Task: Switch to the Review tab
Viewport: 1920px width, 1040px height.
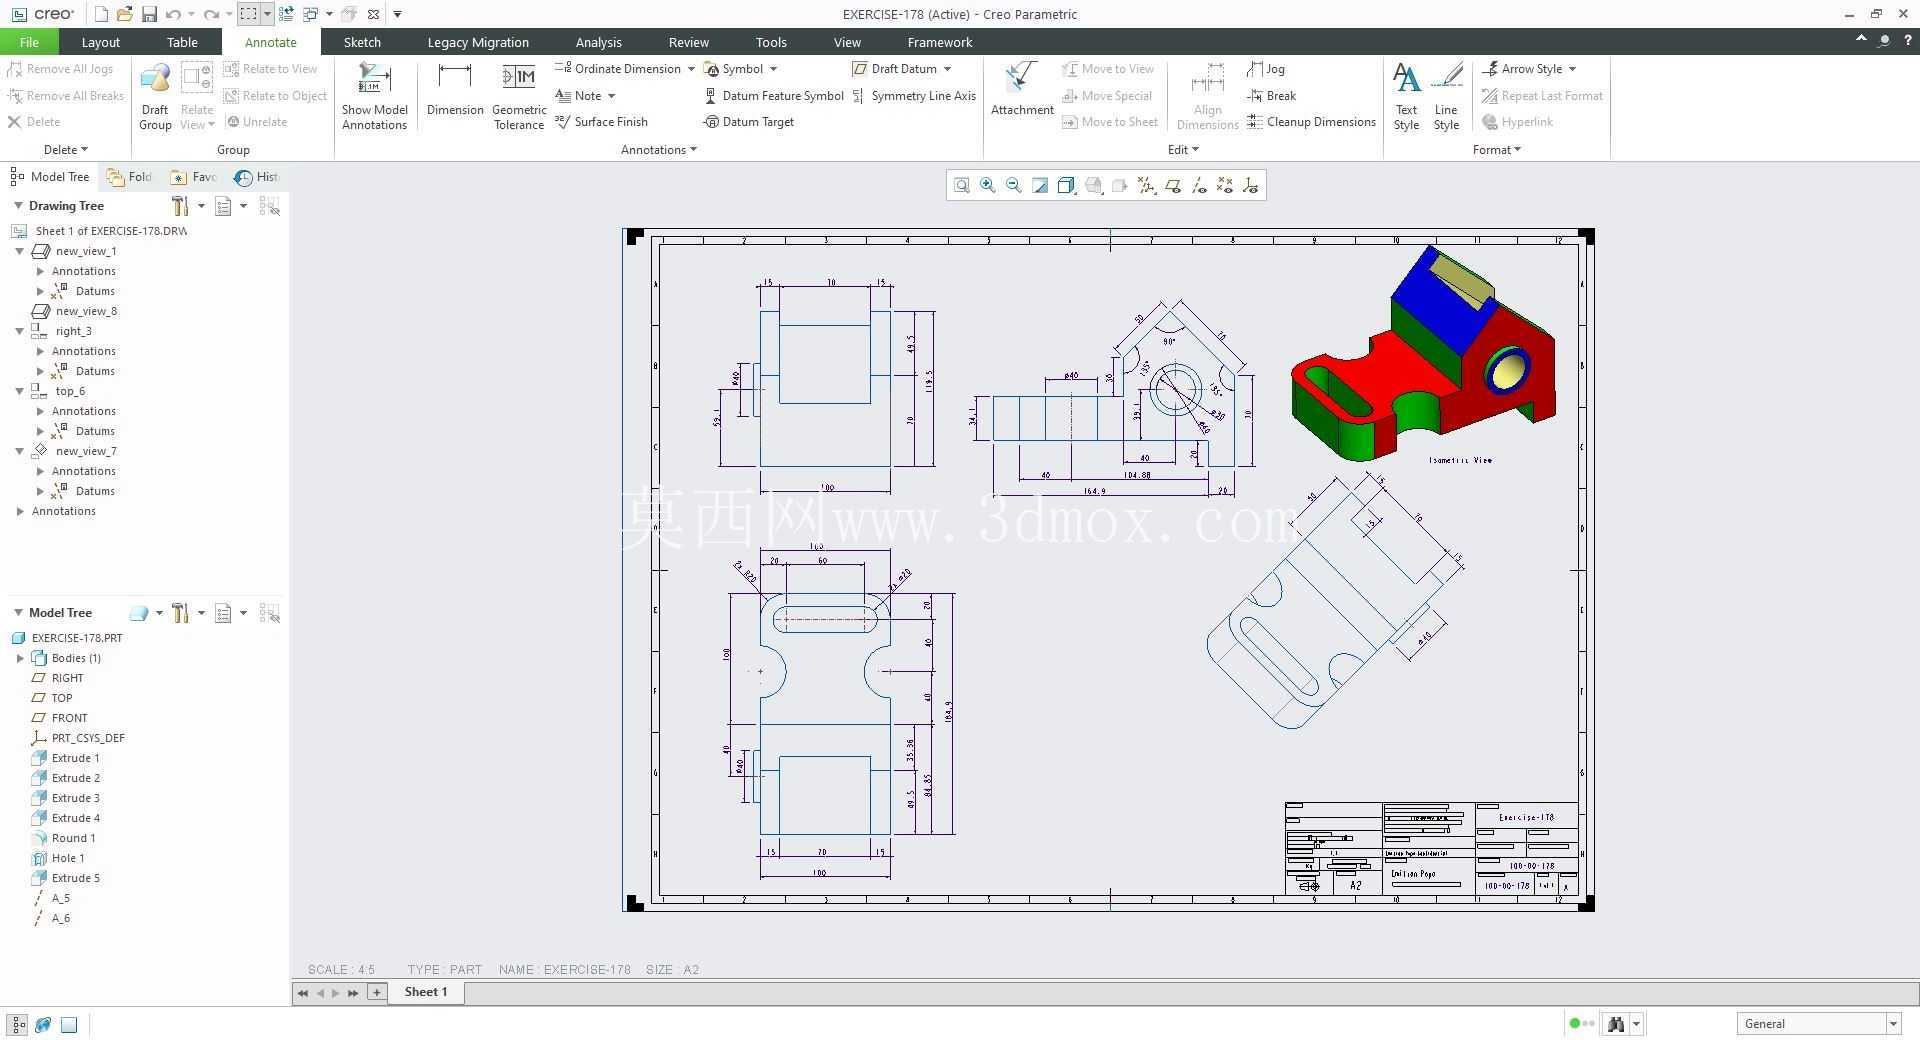Action: point(688,42)
